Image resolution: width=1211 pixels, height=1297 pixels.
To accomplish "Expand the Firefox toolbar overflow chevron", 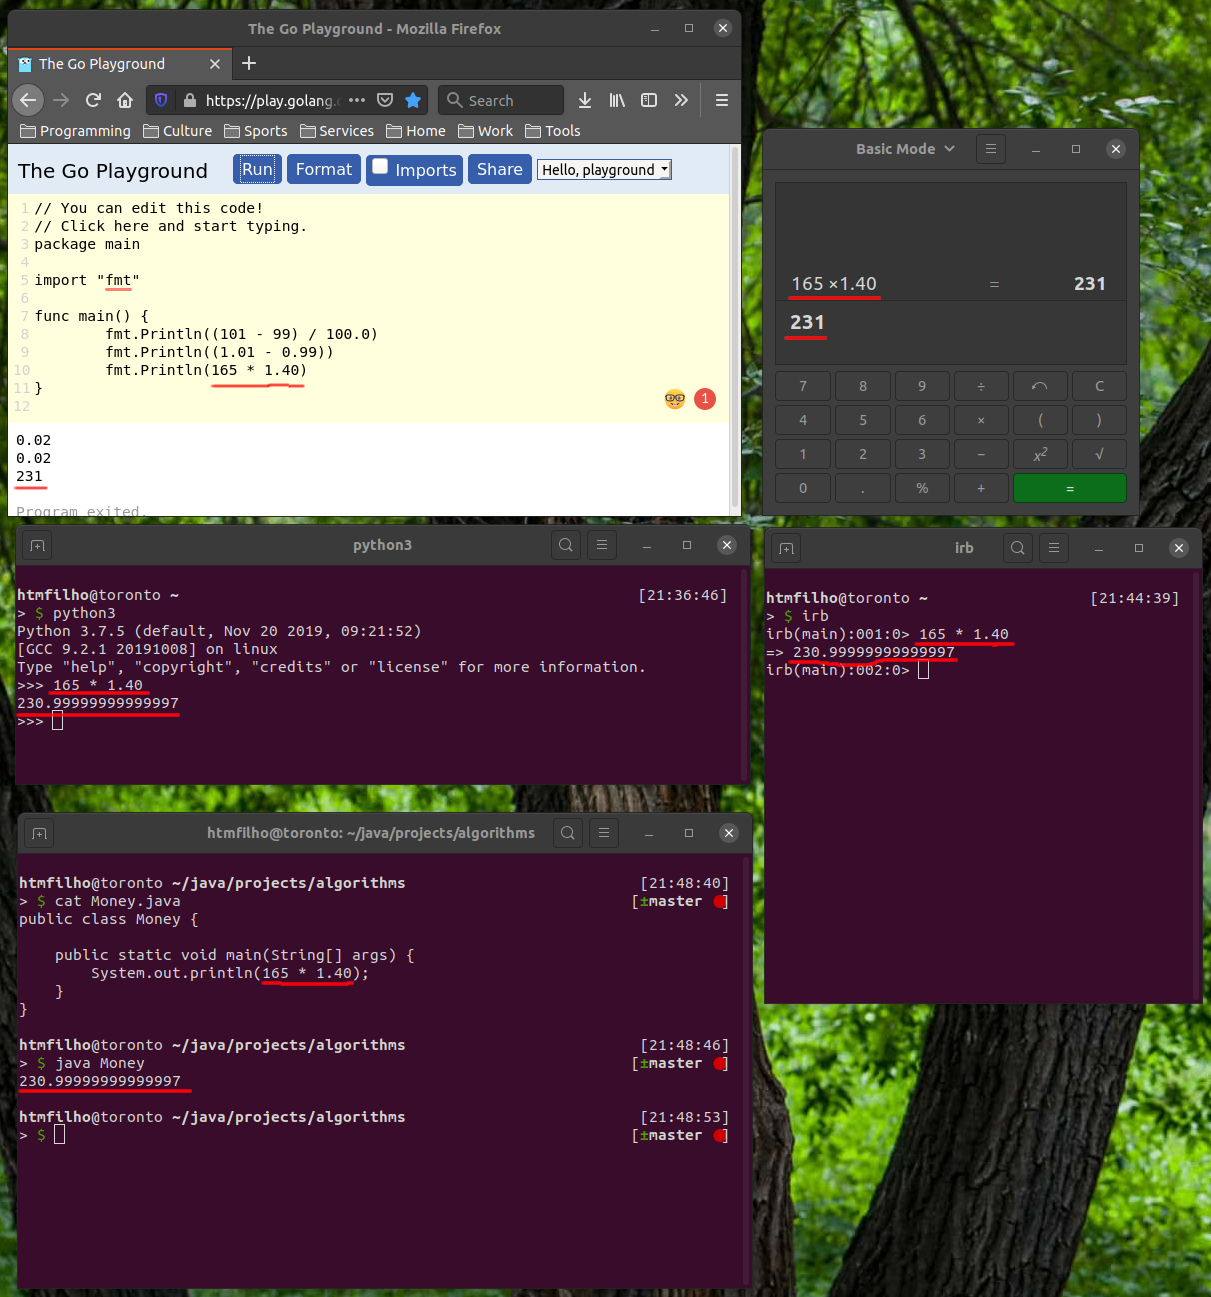I will point(681,100).
